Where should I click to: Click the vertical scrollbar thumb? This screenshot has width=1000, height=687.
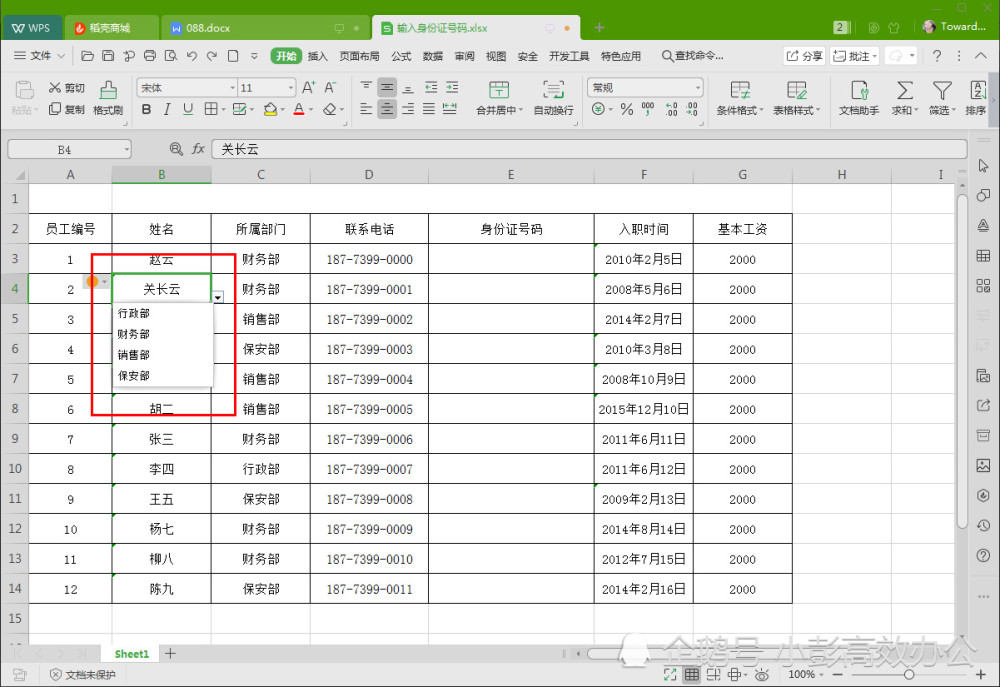(x=962, y=360)
